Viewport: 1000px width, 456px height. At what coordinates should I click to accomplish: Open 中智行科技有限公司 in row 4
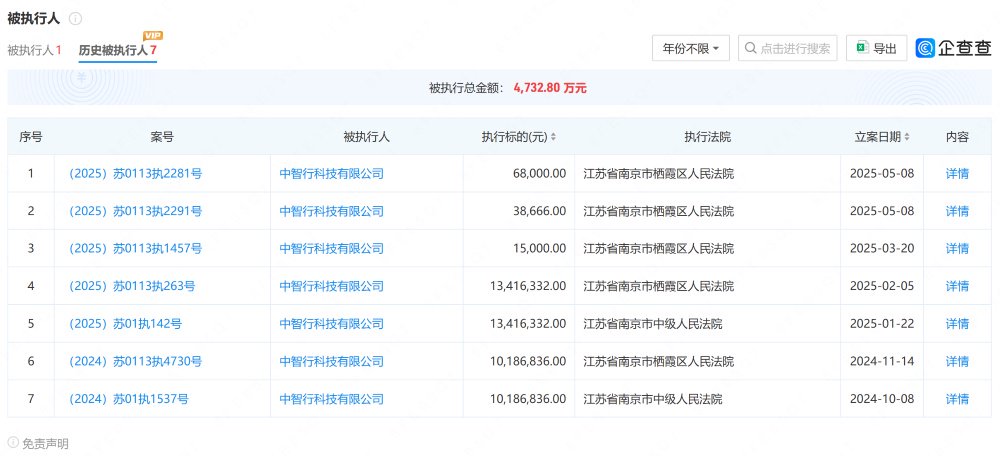332,286
